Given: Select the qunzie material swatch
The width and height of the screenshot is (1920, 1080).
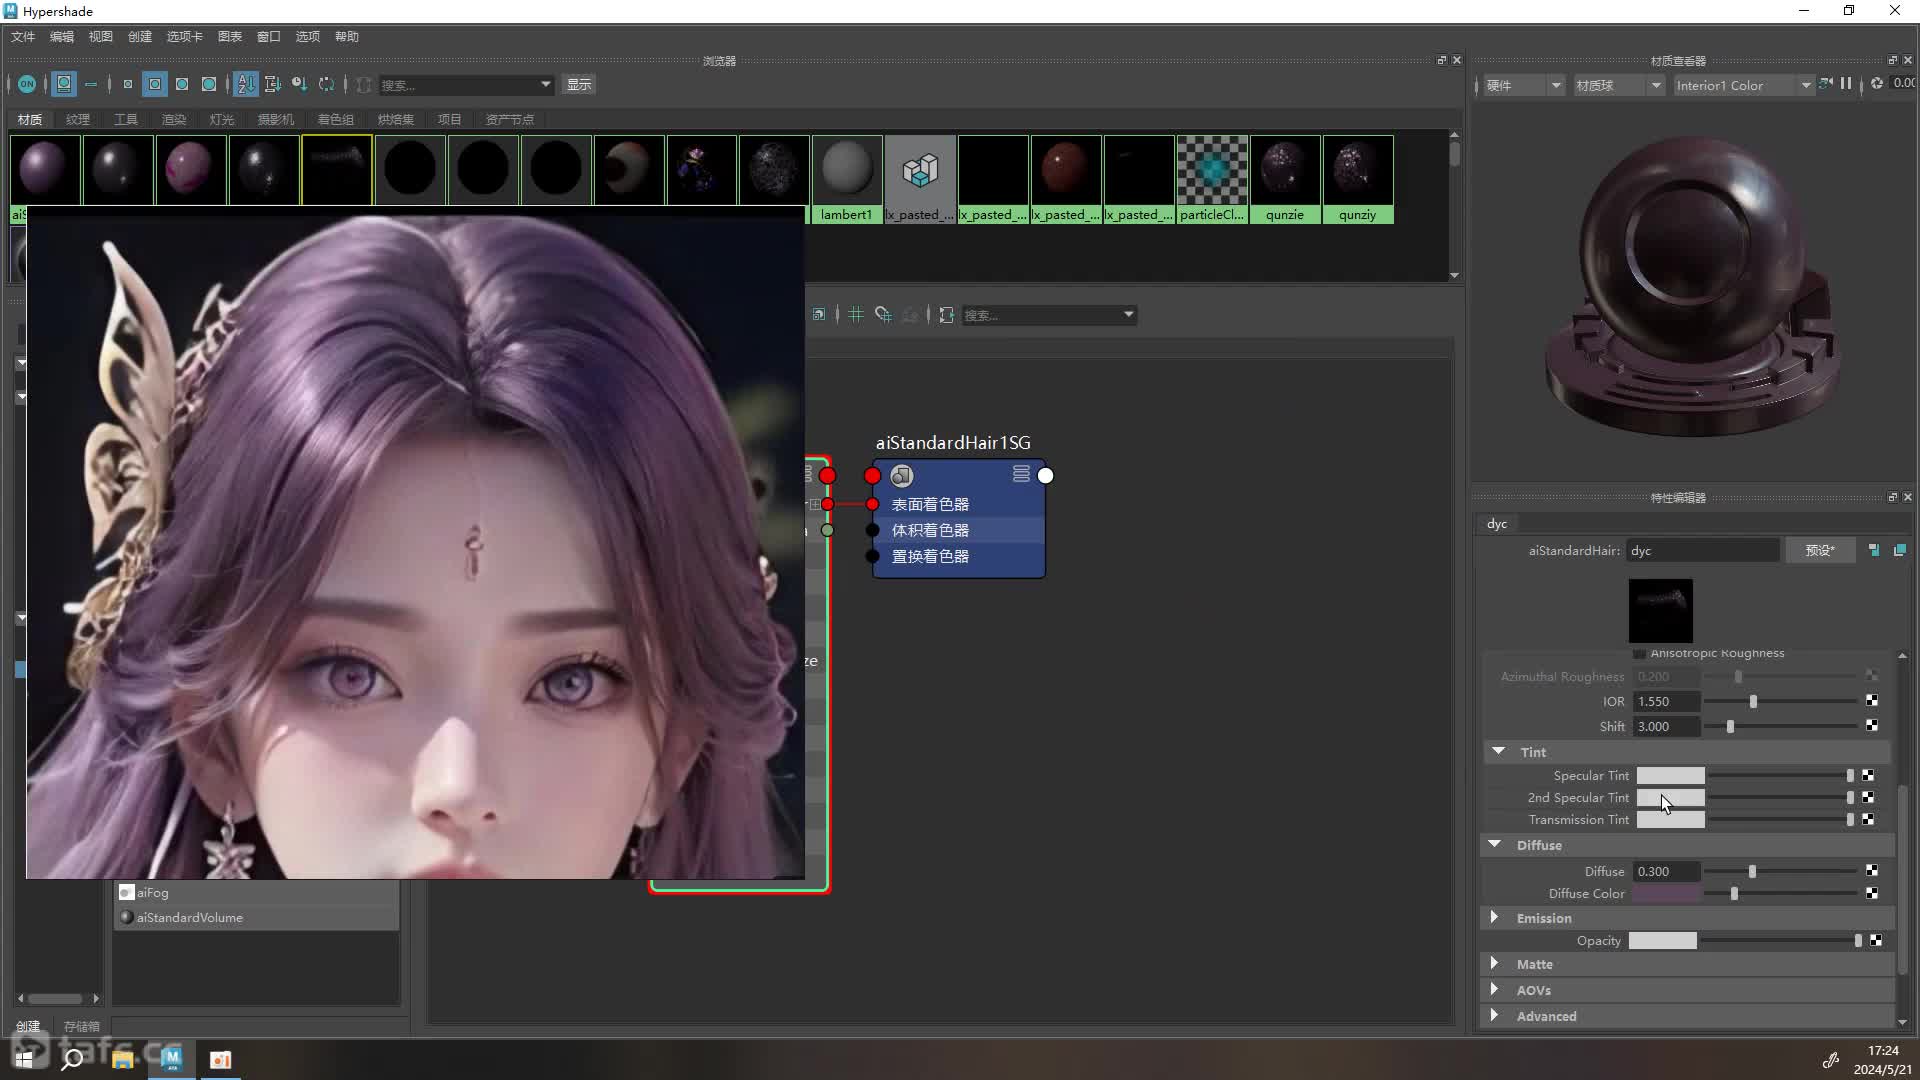Looking at the screenshot, I should (1285, 179).
